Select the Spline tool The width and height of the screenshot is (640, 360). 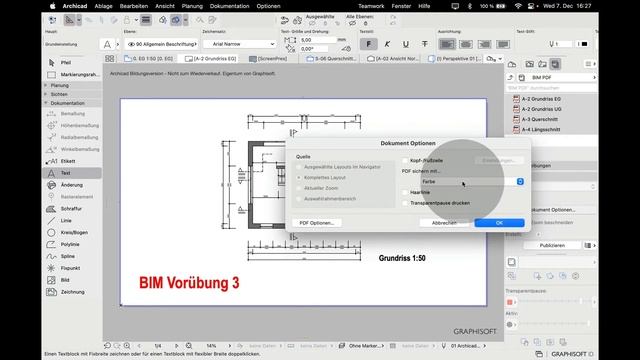(72, 256)
